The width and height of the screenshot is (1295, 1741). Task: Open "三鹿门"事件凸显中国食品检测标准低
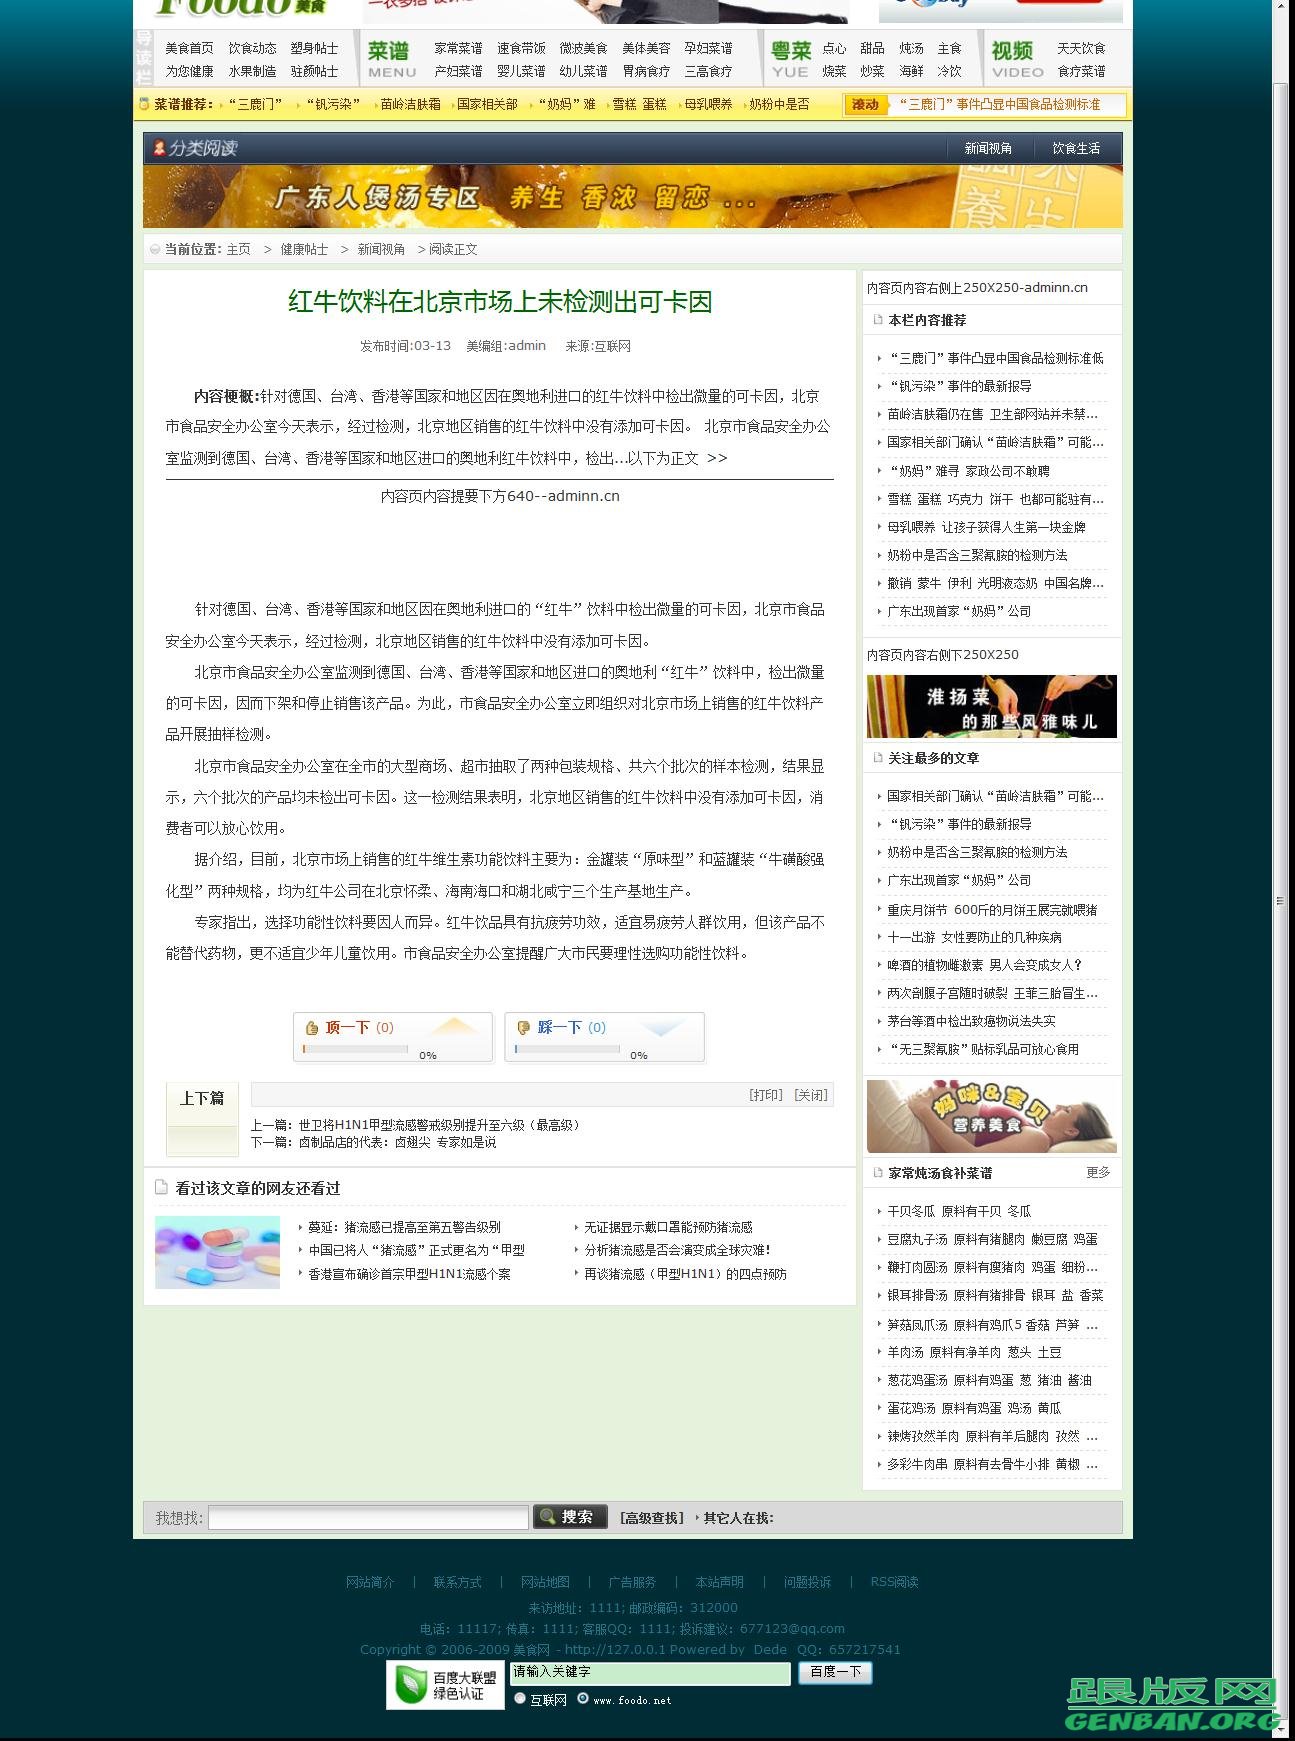(x=996, y=358)
